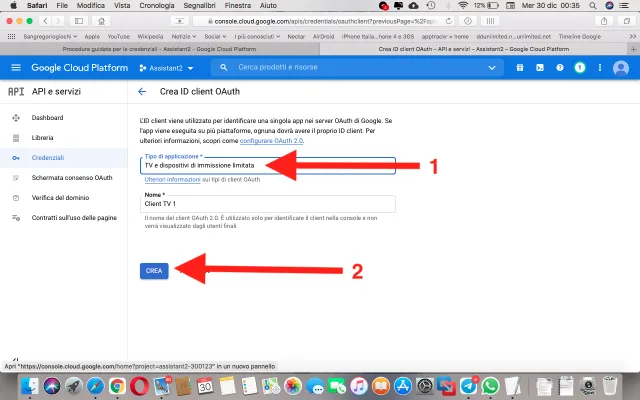
Task: Open Dashboard in the API sidebar
Action: pos(49,118)
